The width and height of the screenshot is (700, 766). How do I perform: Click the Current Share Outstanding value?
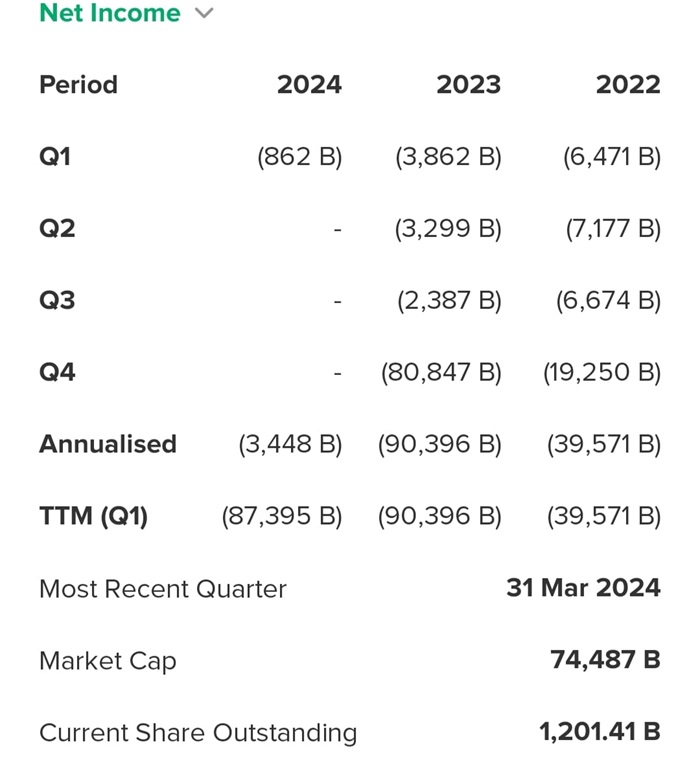600,732
